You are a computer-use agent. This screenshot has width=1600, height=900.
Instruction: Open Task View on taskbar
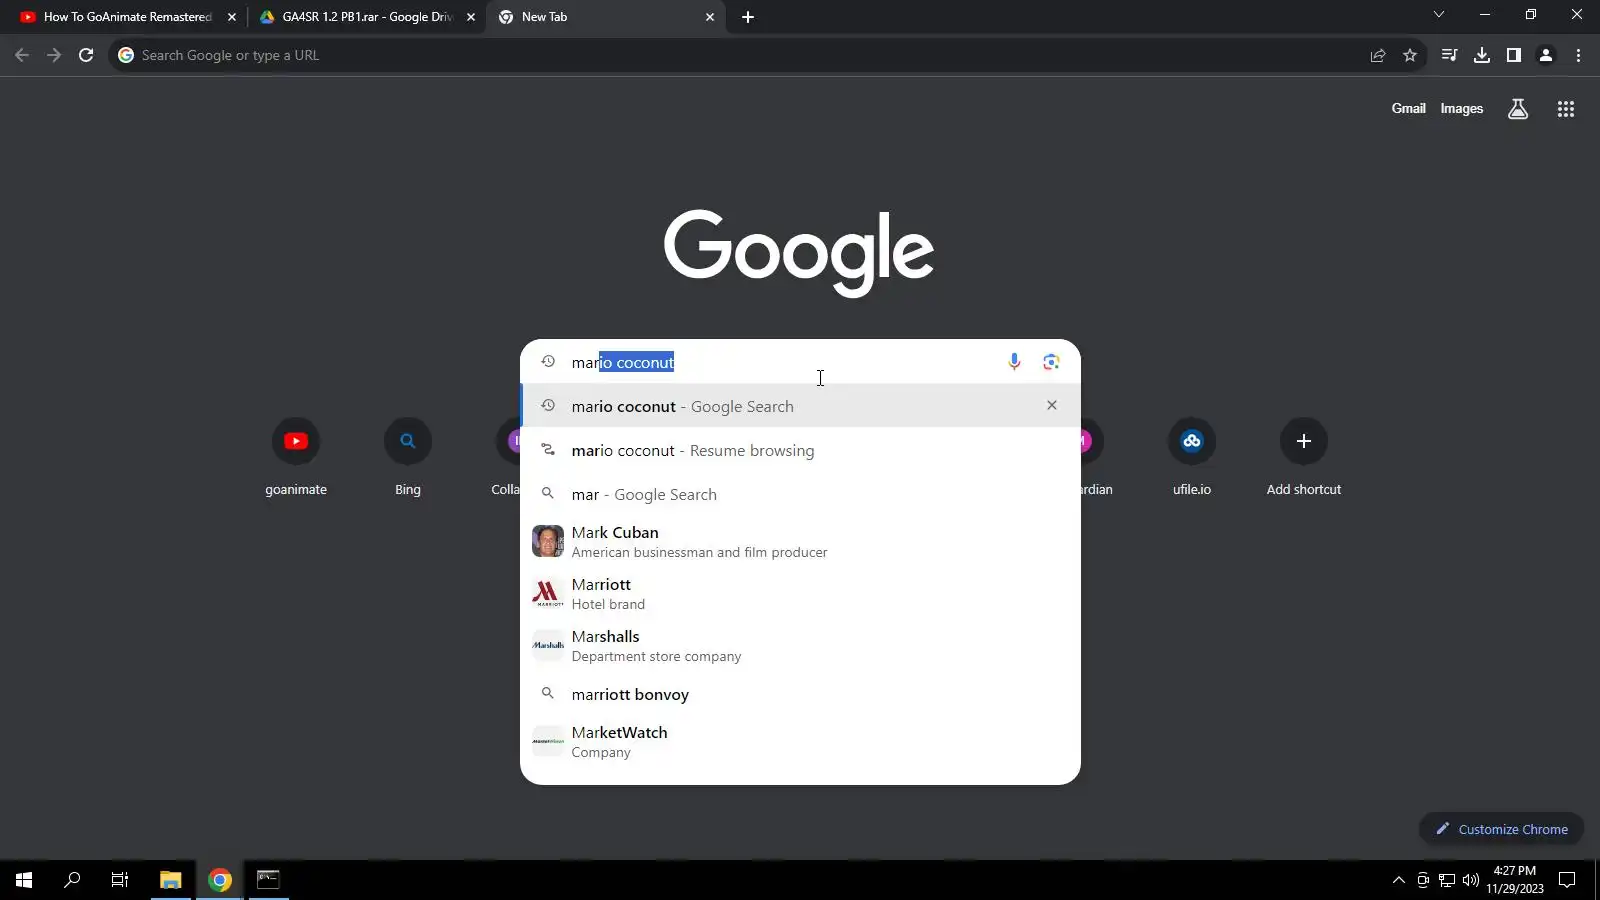pyautogui.click(x=120, y=880)
